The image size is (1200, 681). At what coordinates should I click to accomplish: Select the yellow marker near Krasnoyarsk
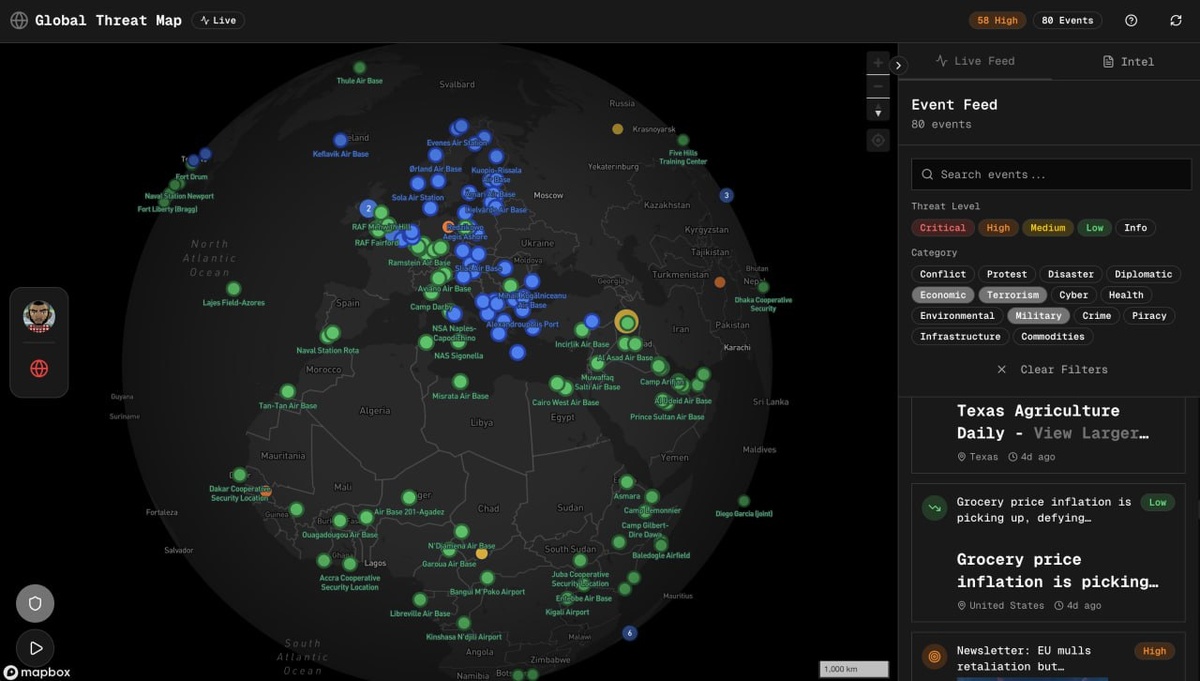pyautogui.click(x=618, y=129)
